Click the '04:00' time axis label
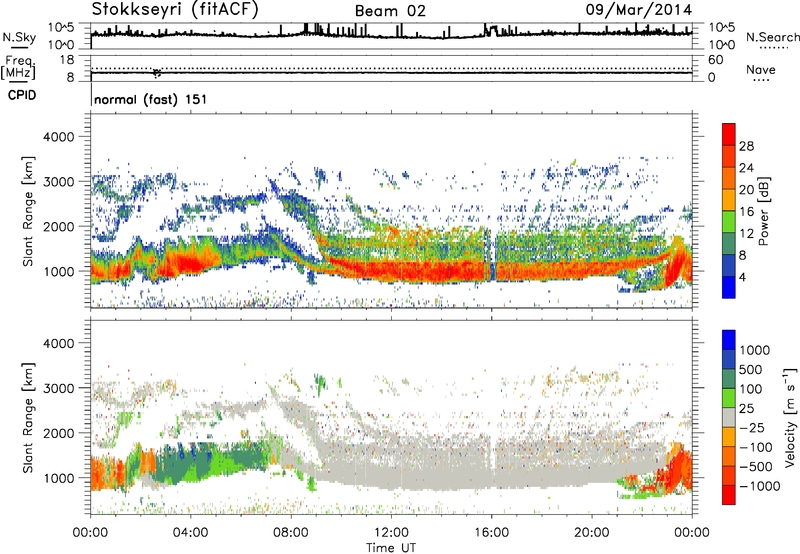The image size is (800, 554). coord(190,533)
